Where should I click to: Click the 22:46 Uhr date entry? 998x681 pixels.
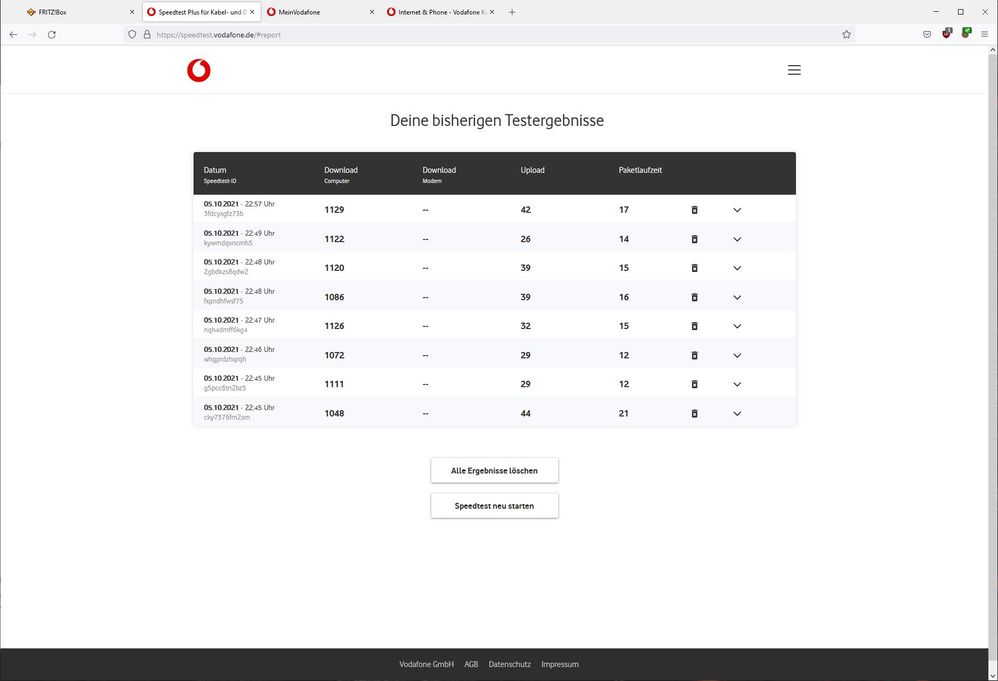tap(239, 349)
